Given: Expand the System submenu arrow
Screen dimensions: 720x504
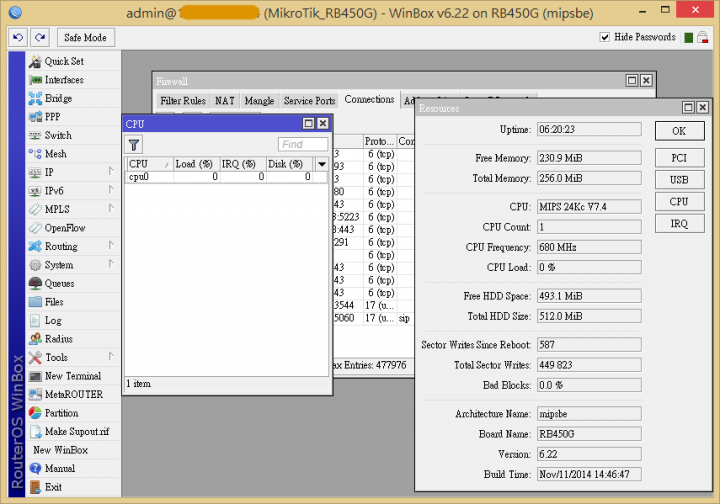Looking at the screenshot, I should [x=111, y=263].
